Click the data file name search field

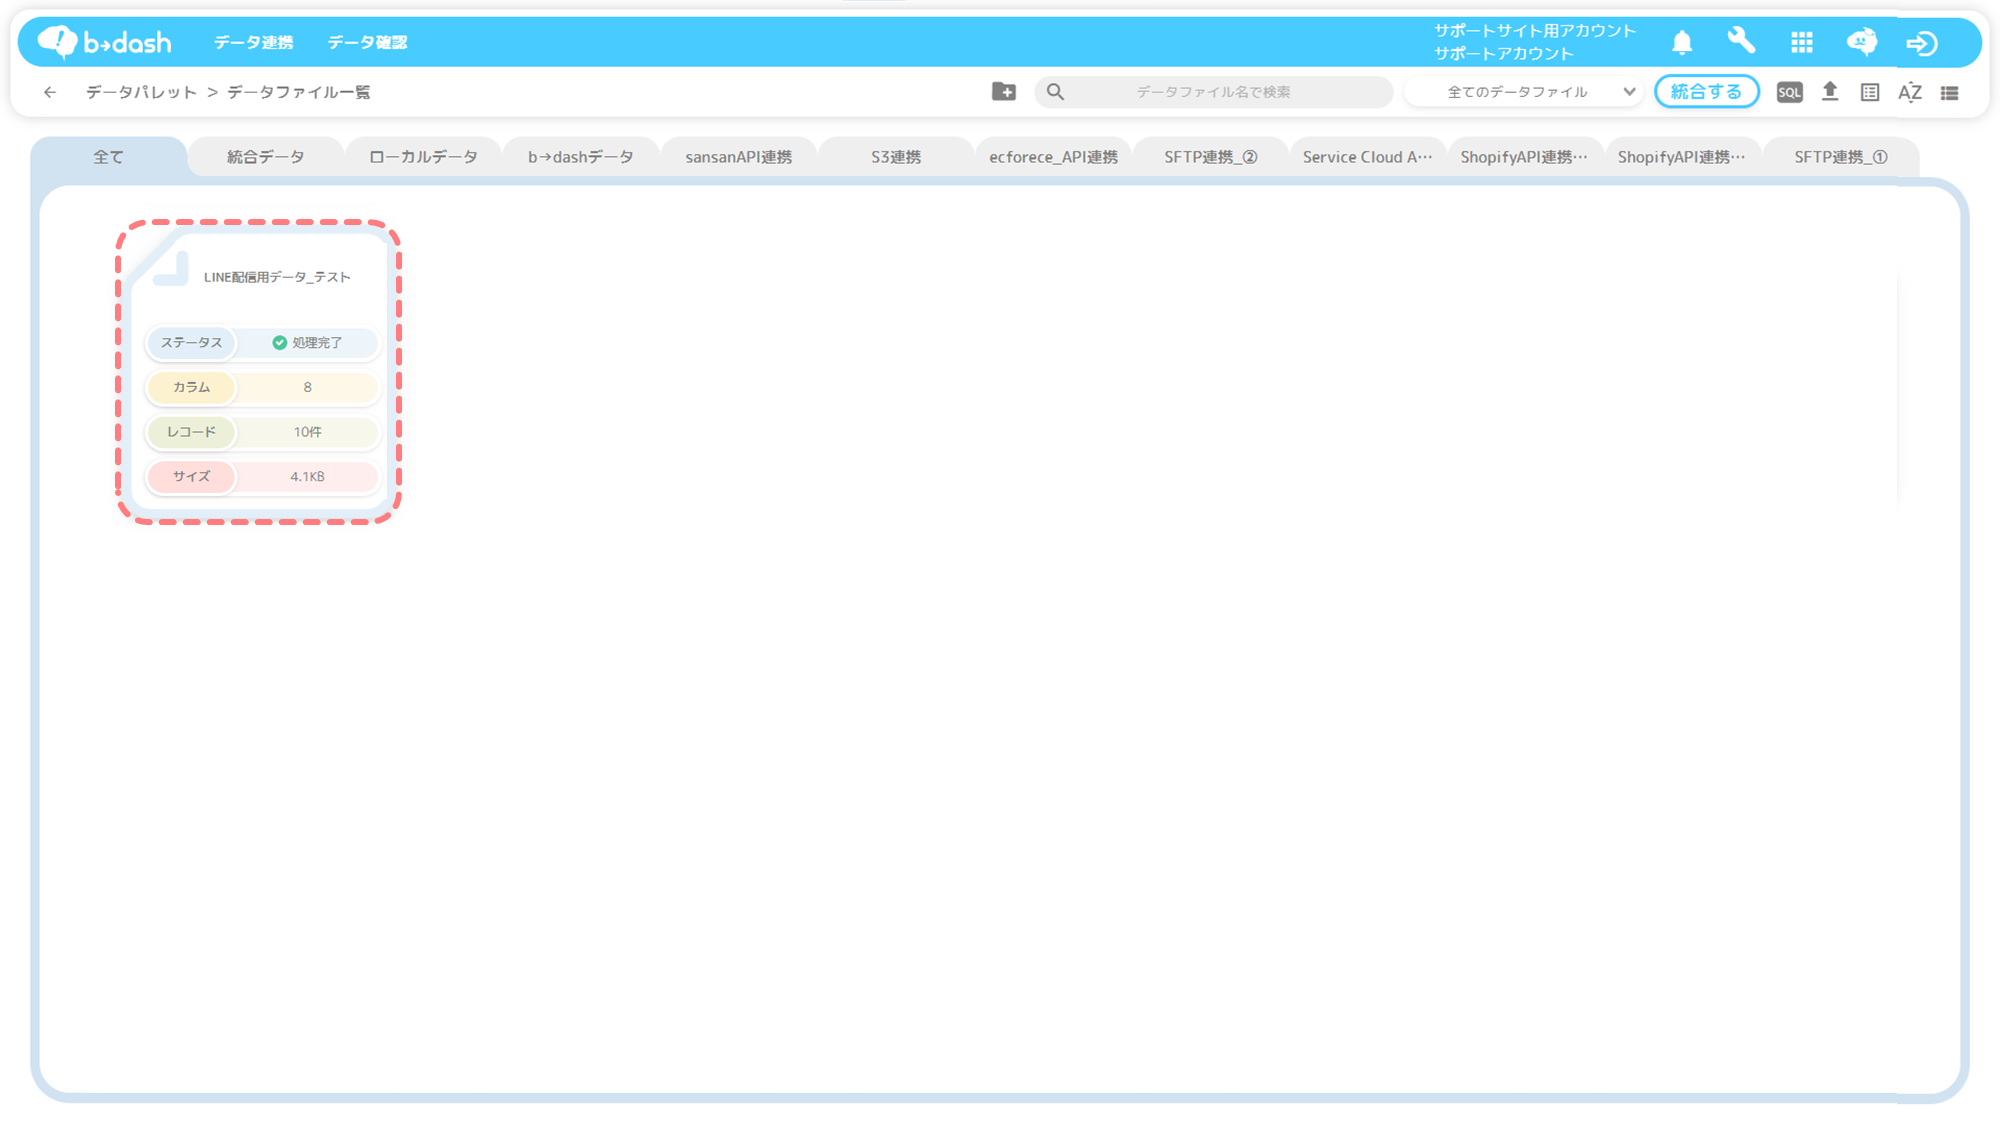(1213, 92)
